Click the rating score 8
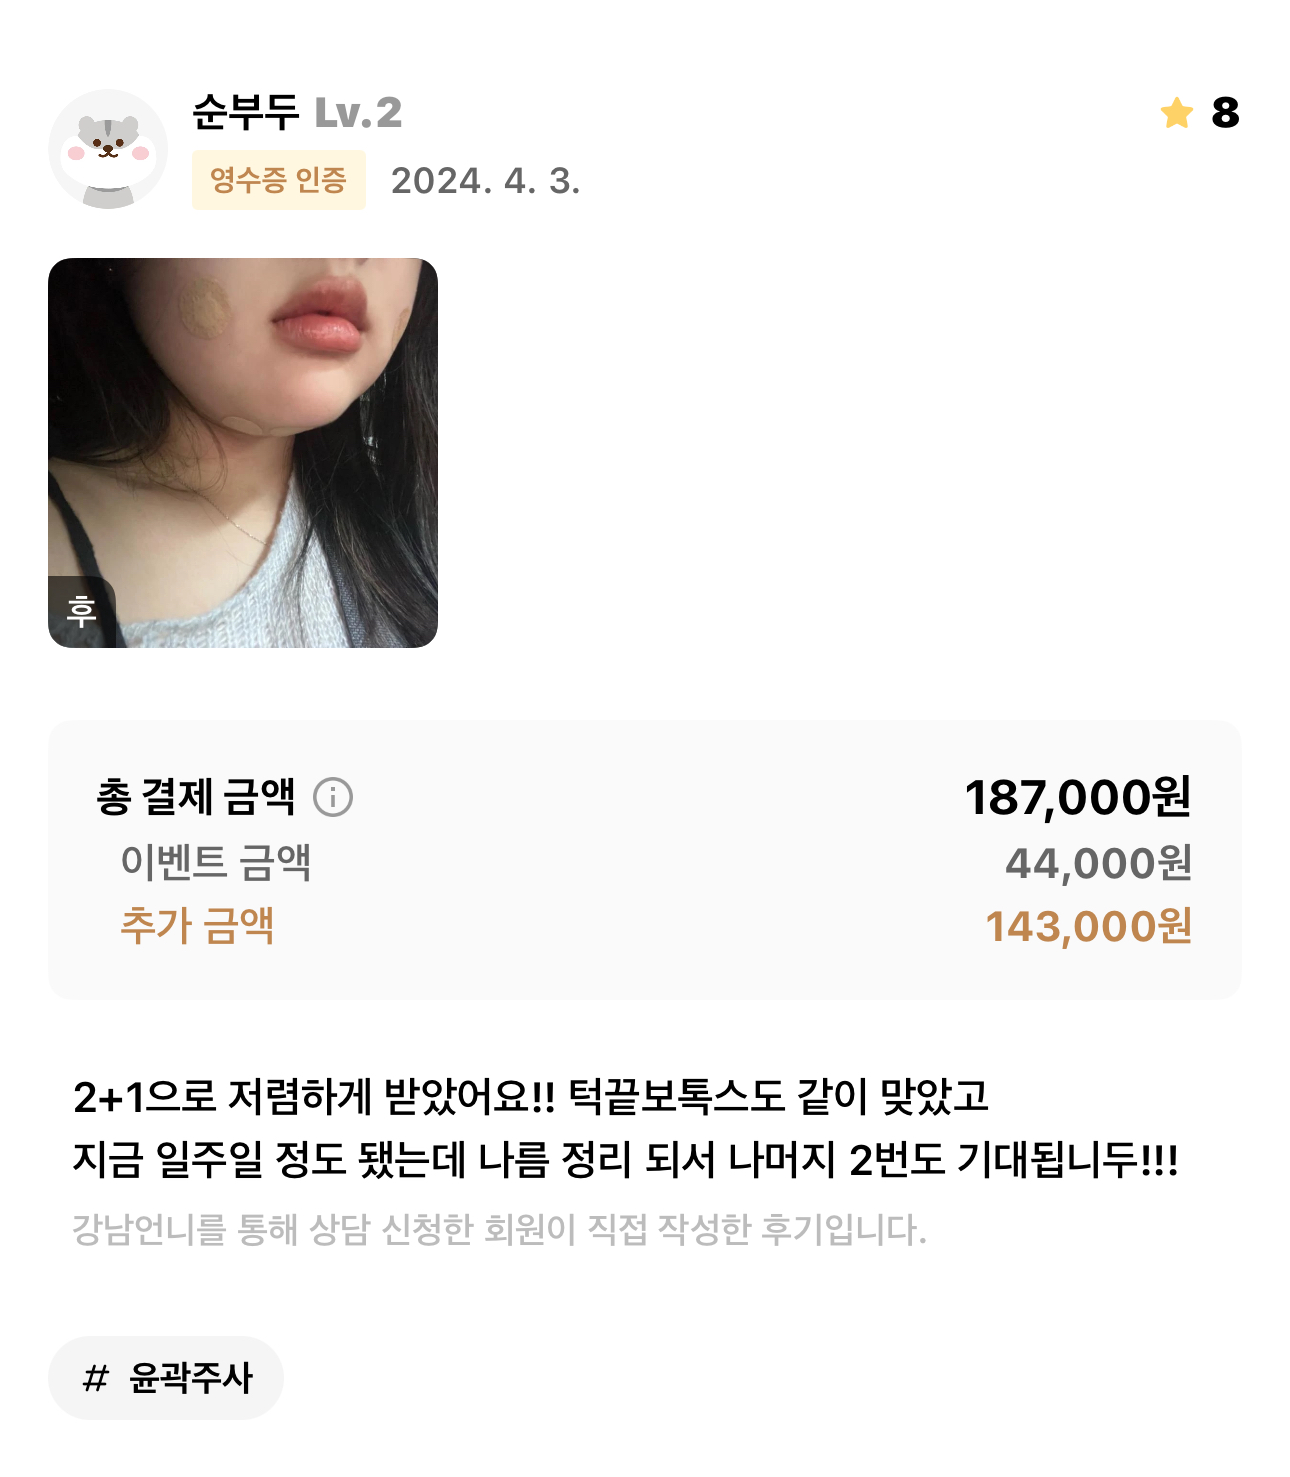This screenshot has height=1477, width=1290. point(1225,113)
